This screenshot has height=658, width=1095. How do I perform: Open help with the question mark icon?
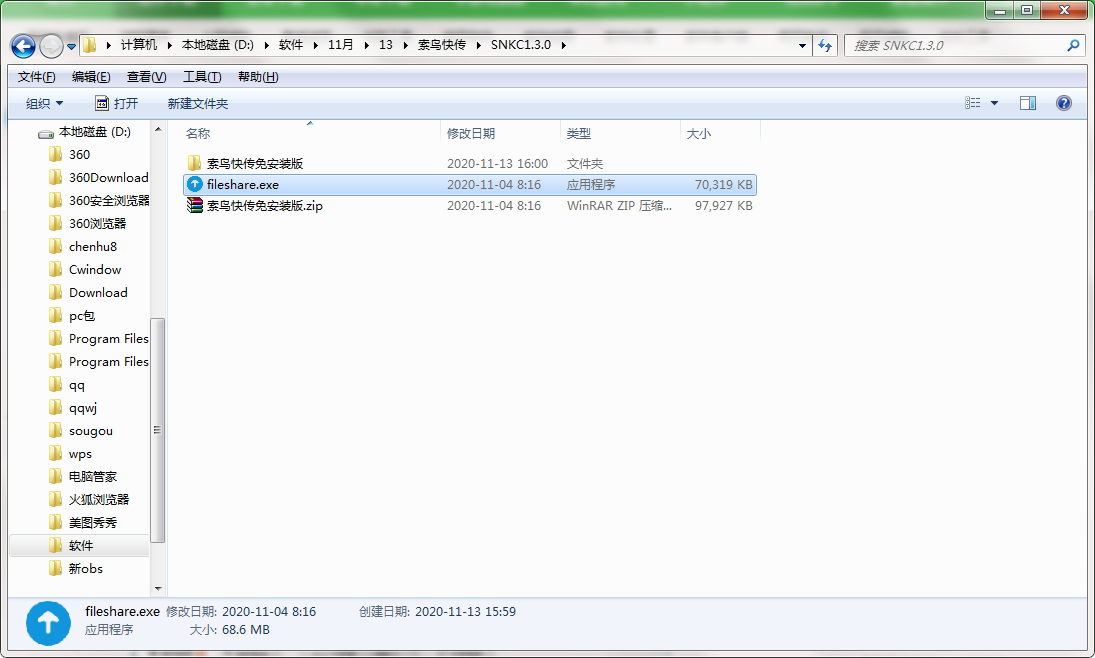point(1064,103)
